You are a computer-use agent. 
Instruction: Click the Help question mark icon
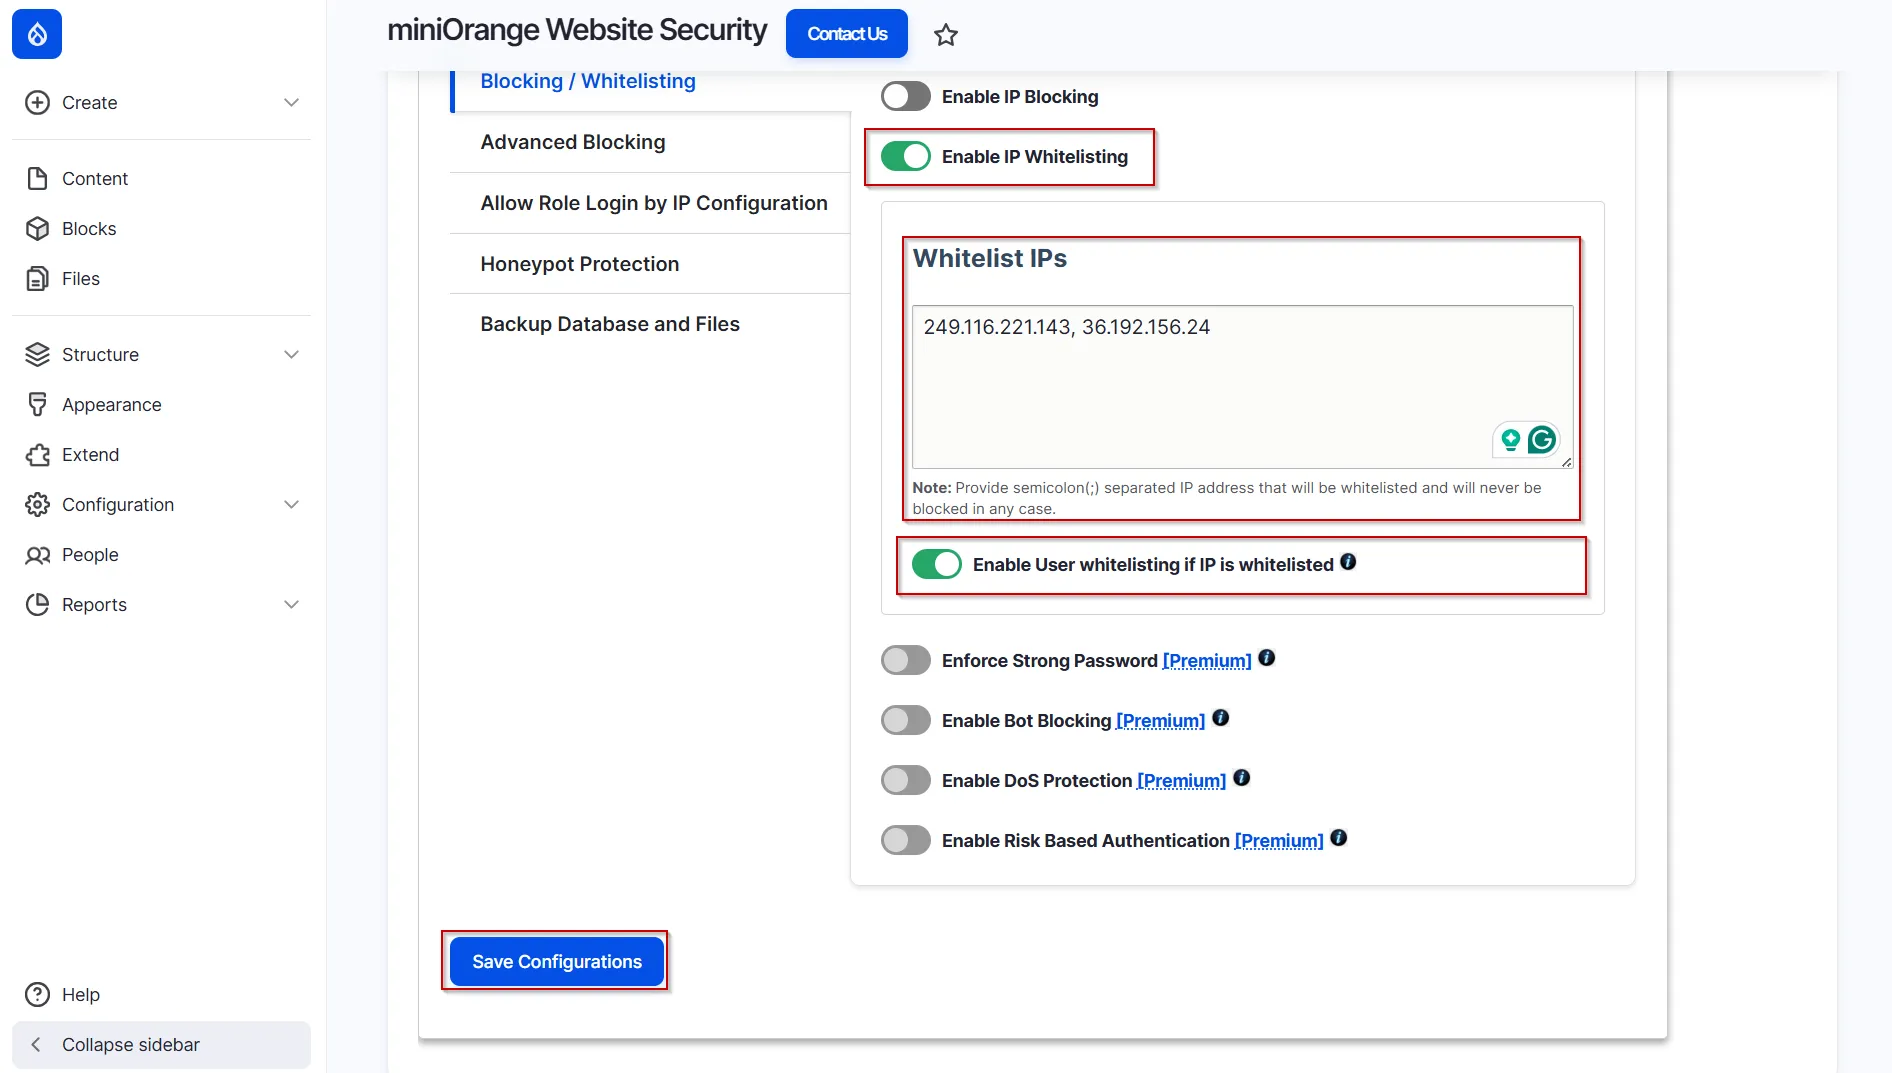point(37,995)
